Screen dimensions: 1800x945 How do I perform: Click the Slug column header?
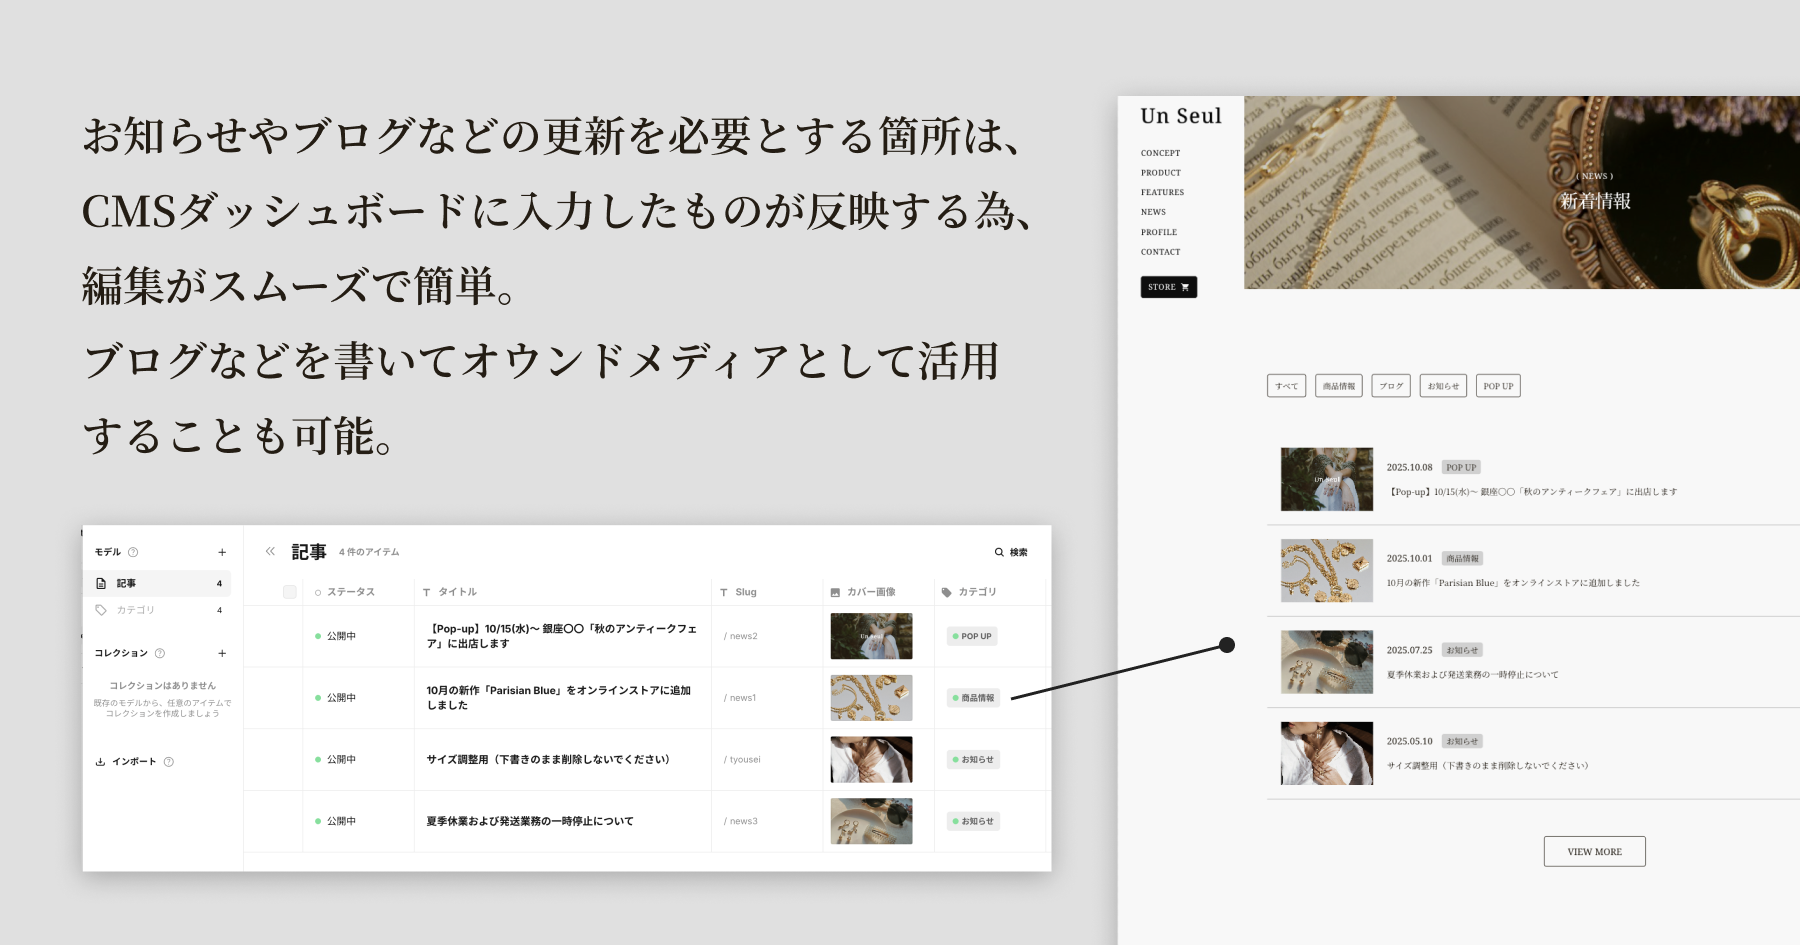(739, 592)
